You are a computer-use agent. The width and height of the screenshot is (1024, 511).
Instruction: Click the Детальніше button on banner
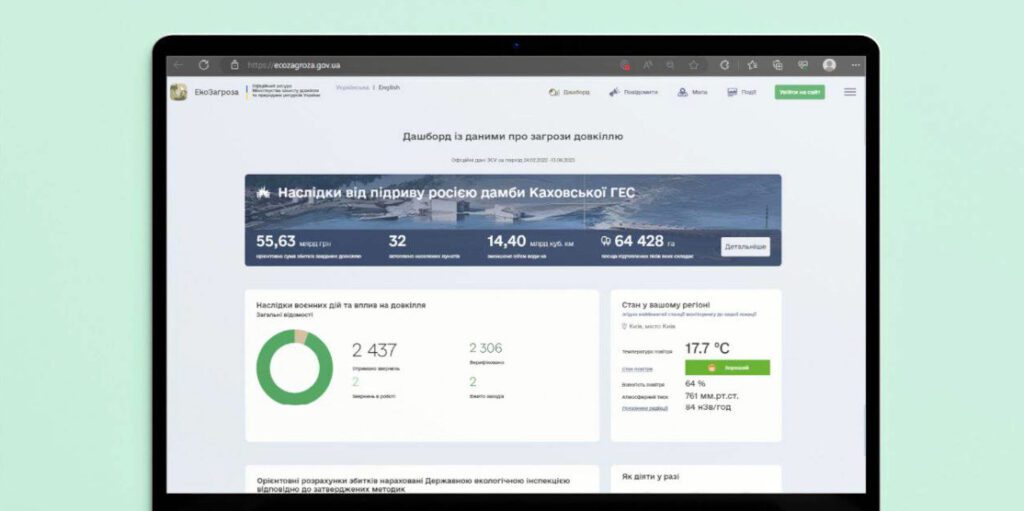pos(745,246)
